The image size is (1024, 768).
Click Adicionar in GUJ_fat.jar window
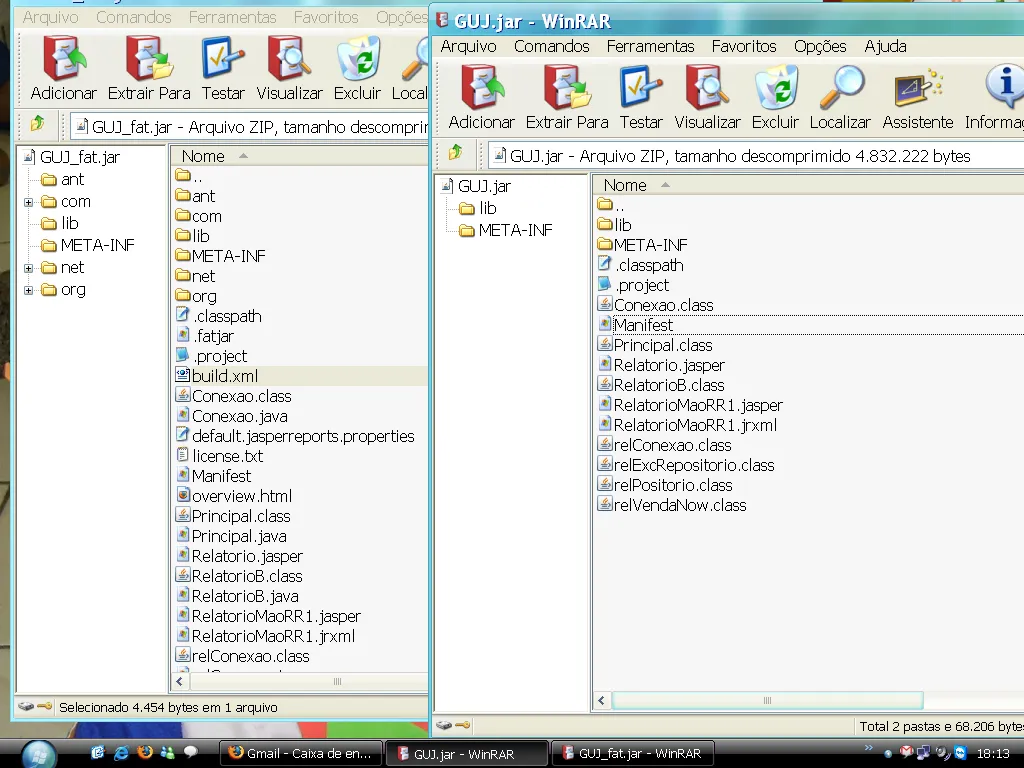click(63, 68)
